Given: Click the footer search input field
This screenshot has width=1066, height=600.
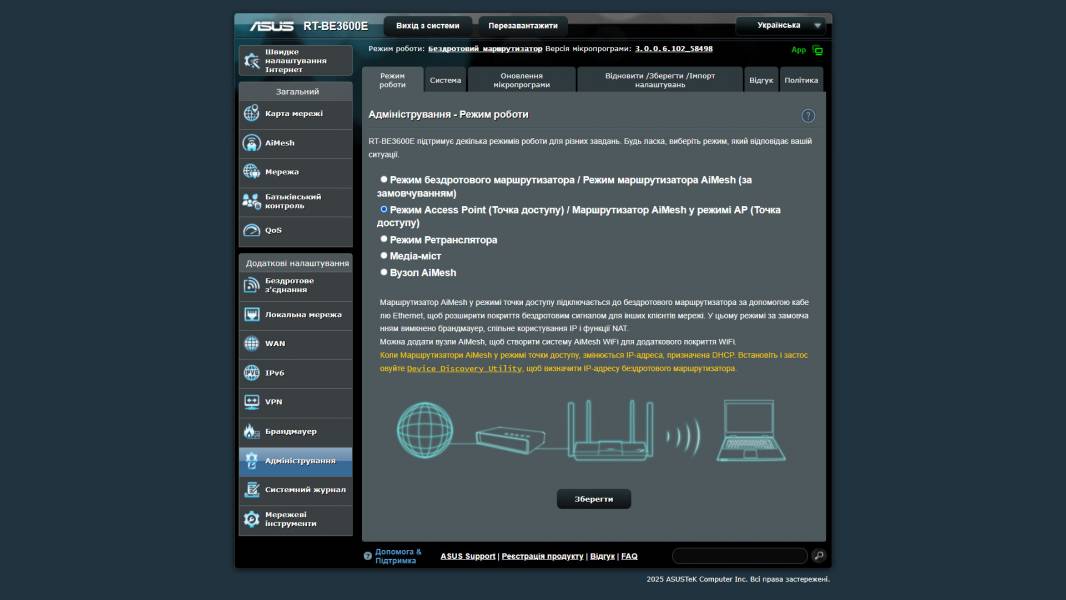Looking at the screenshot, I should [740, 556].
